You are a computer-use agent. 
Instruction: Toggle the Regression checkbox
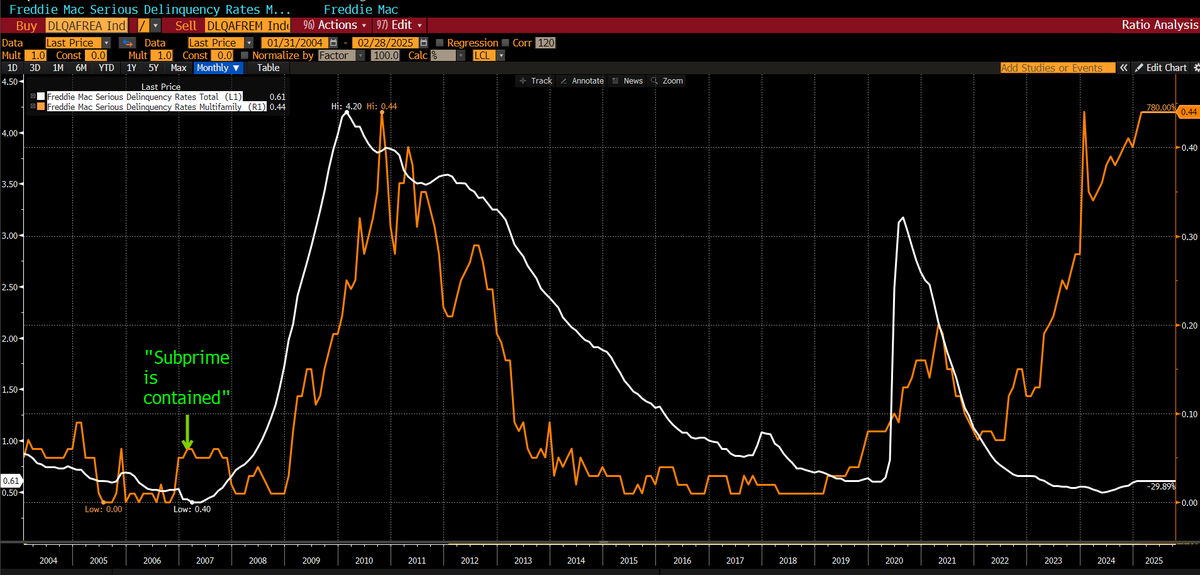point(440,43)
